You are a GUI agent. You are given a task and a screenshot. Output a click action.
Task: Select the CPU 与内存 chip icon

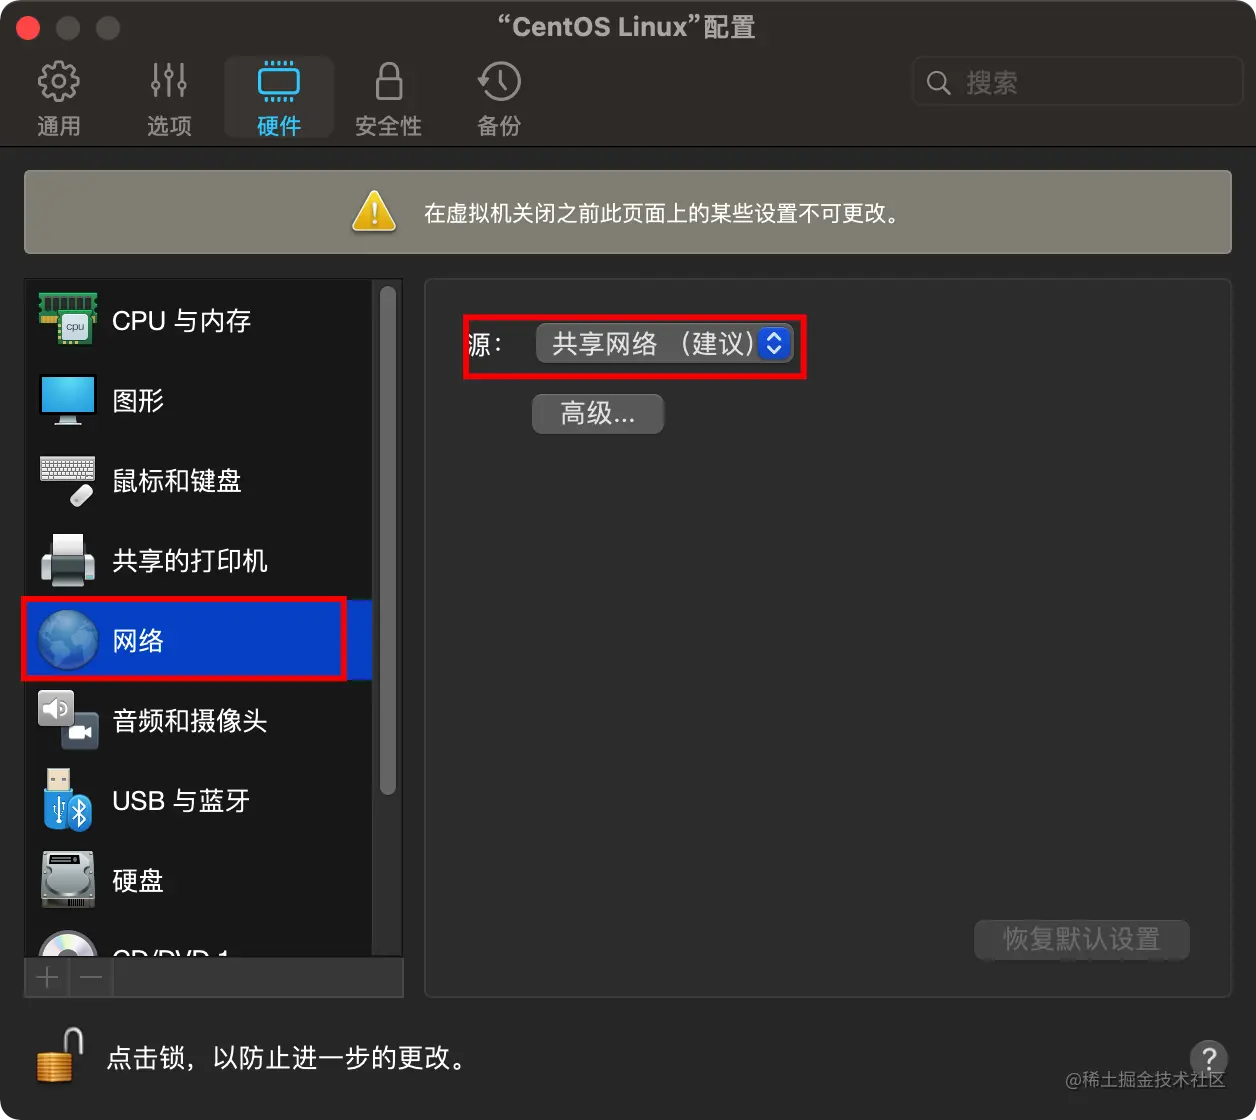point(68,320)
